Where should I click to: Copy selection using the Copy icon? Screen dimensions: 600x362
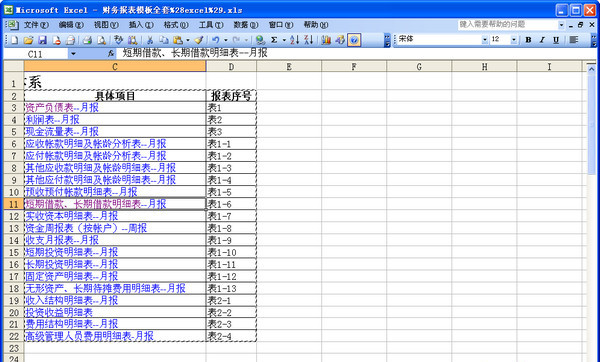tap(164, 40)
